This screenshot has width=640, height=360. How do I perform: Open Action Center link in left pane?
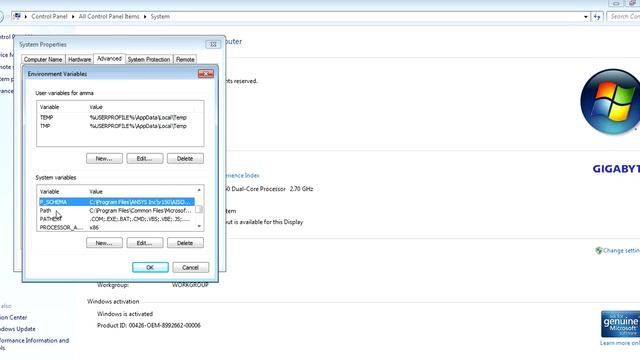point(13,318)
